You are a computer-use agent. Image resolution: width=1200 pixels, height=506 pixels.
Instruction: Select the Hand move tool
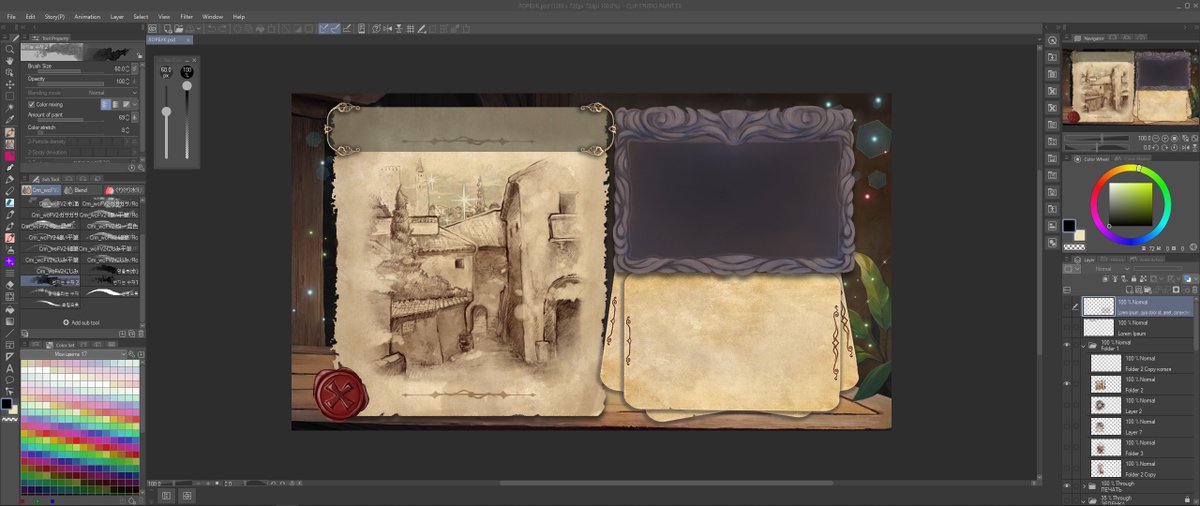pos(10,61)
